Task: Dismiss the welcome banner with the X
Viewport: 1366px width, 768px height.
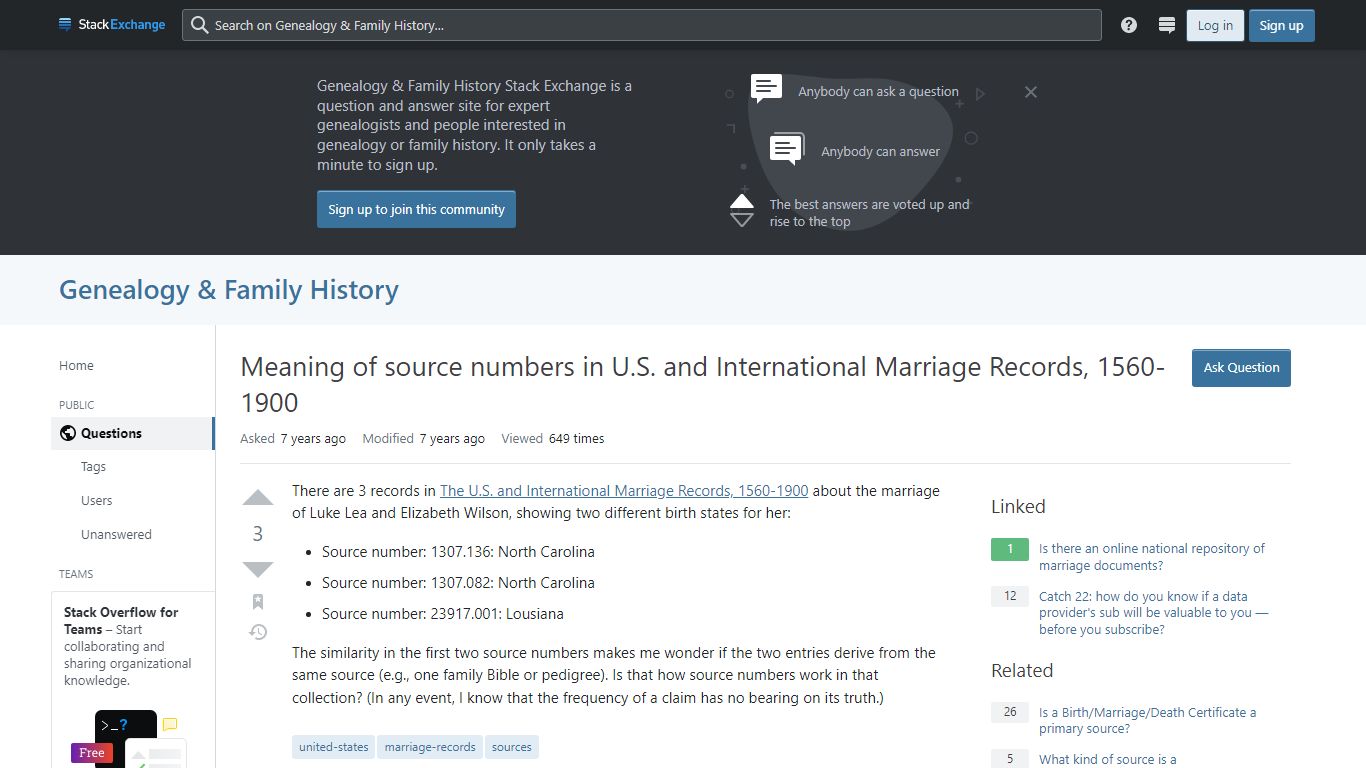Action: [x=1031, y=92]
